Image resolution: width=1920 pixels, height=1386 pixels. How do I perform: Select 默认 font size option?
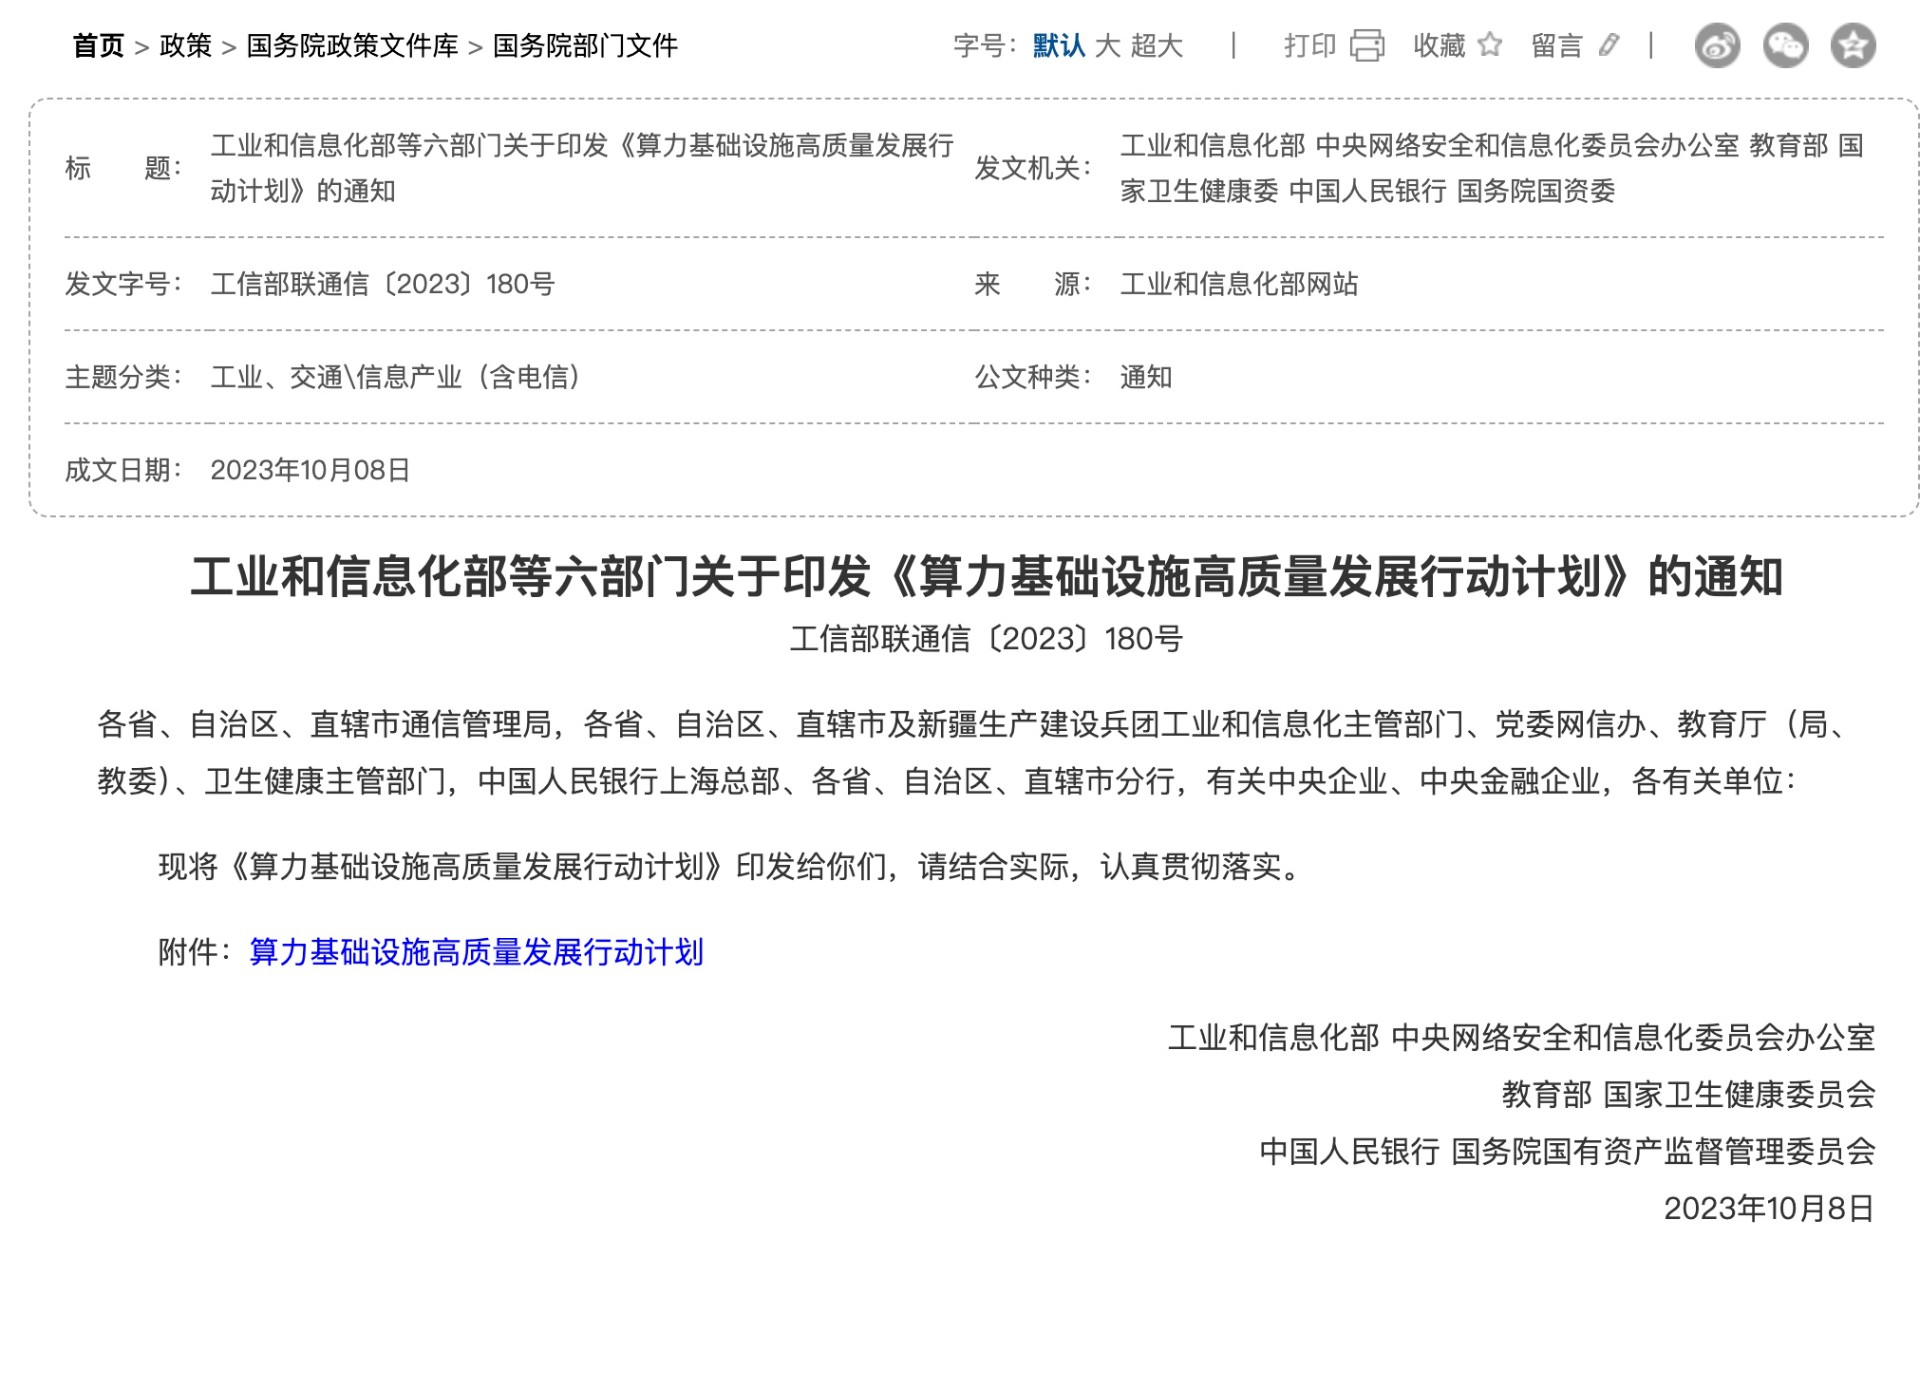pos(1058,46)
